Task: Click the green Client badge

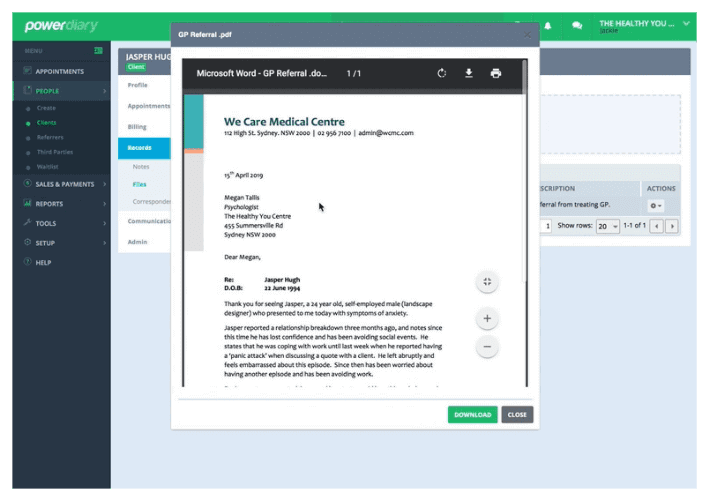Action: pyautogui.click(x=136, y=67)
